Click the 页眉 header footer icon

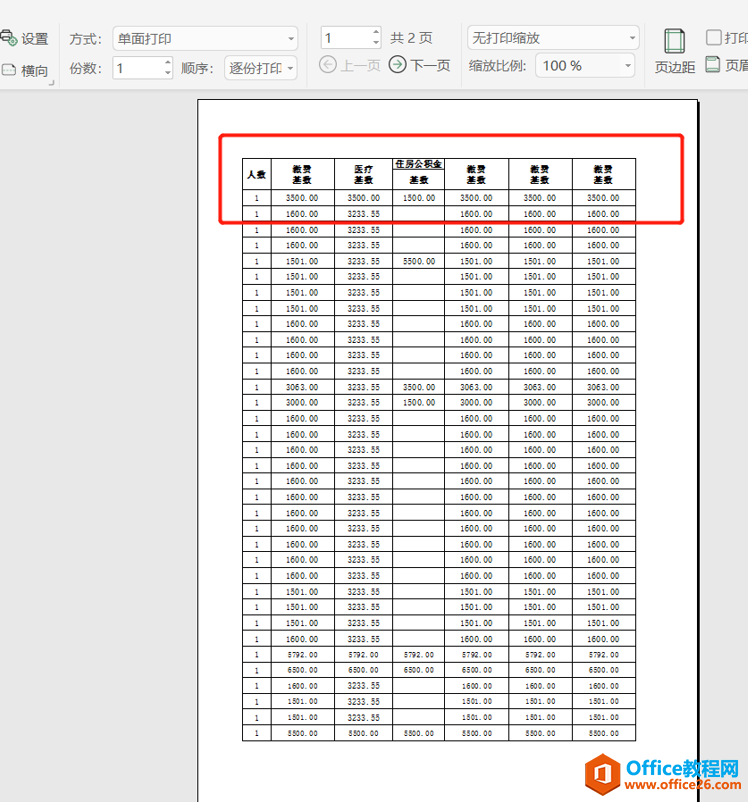pos(713,64)
